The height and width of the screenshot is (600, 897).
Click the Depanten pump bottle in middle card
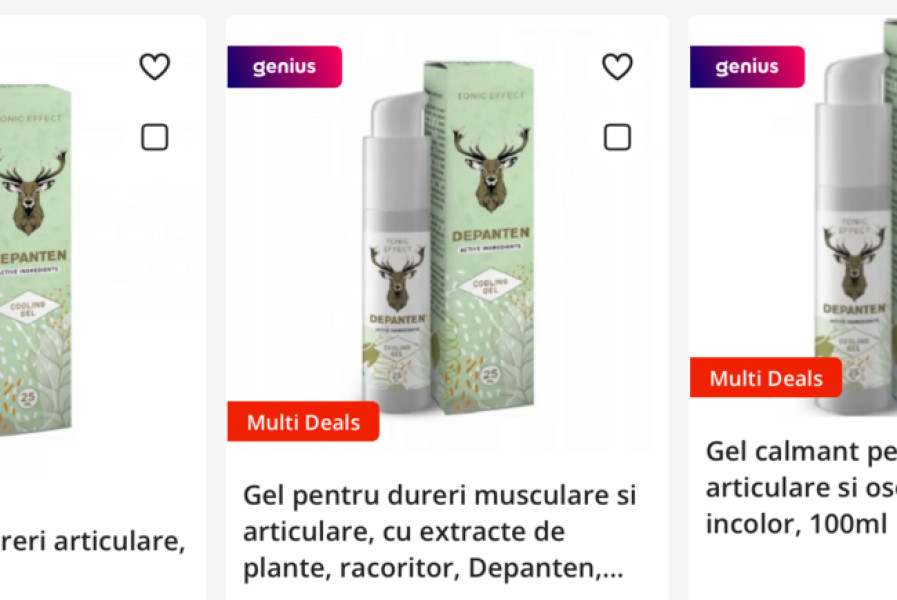396,252
